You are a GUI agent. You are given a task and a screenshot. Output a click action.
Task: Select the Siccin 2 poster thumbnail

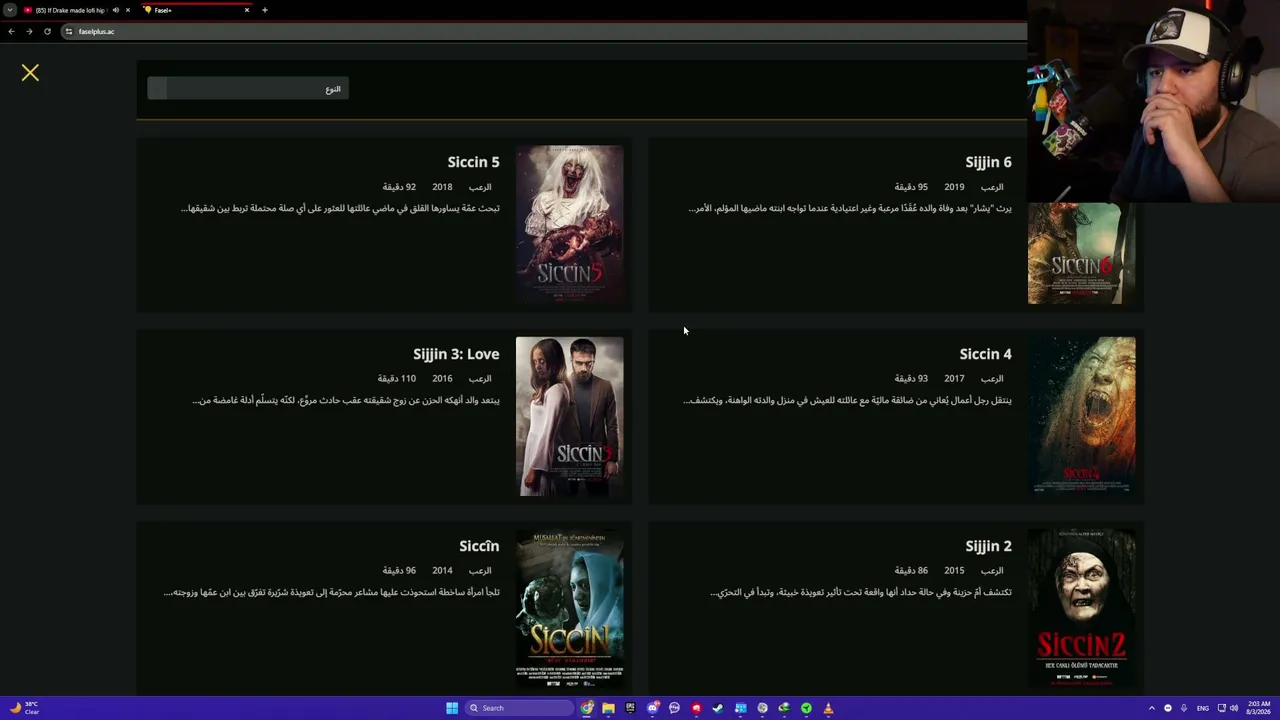(x=1081, y=608)
